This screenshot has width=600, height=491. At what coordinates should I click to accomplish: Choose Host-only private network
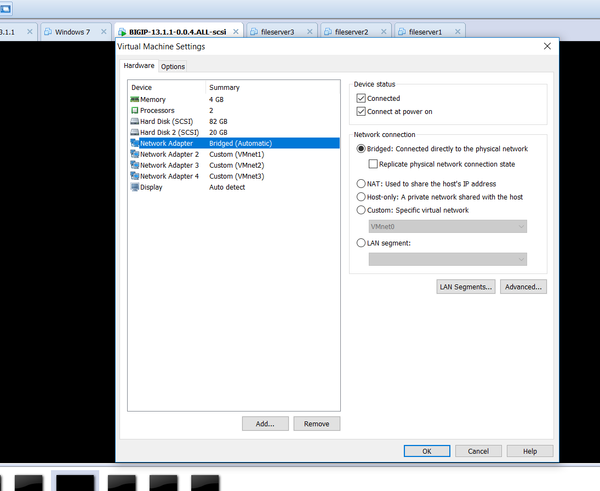click(361, 197)
